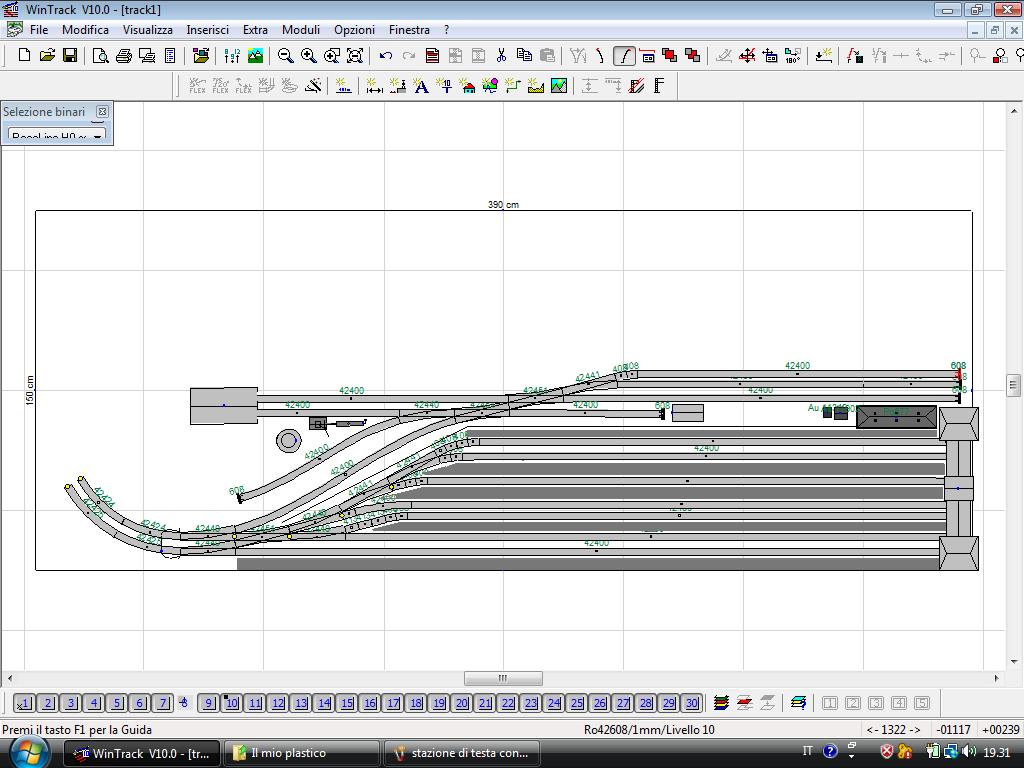Select the highlighted curve track tool
The height and width of the screenshot is (768, 1024).
point(624,56)
